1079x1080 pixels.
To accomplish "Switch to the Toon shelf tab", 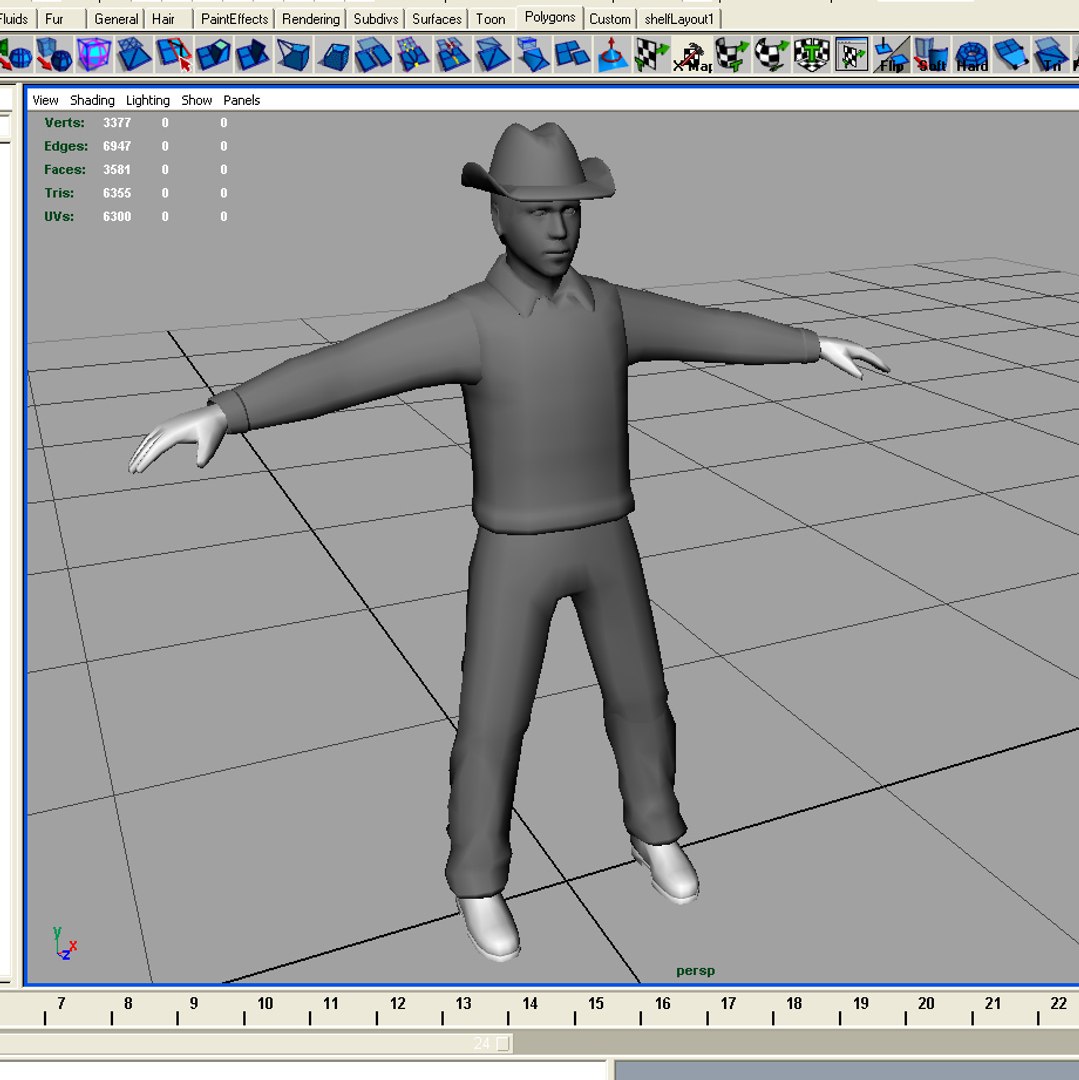I will click(490, 19).
